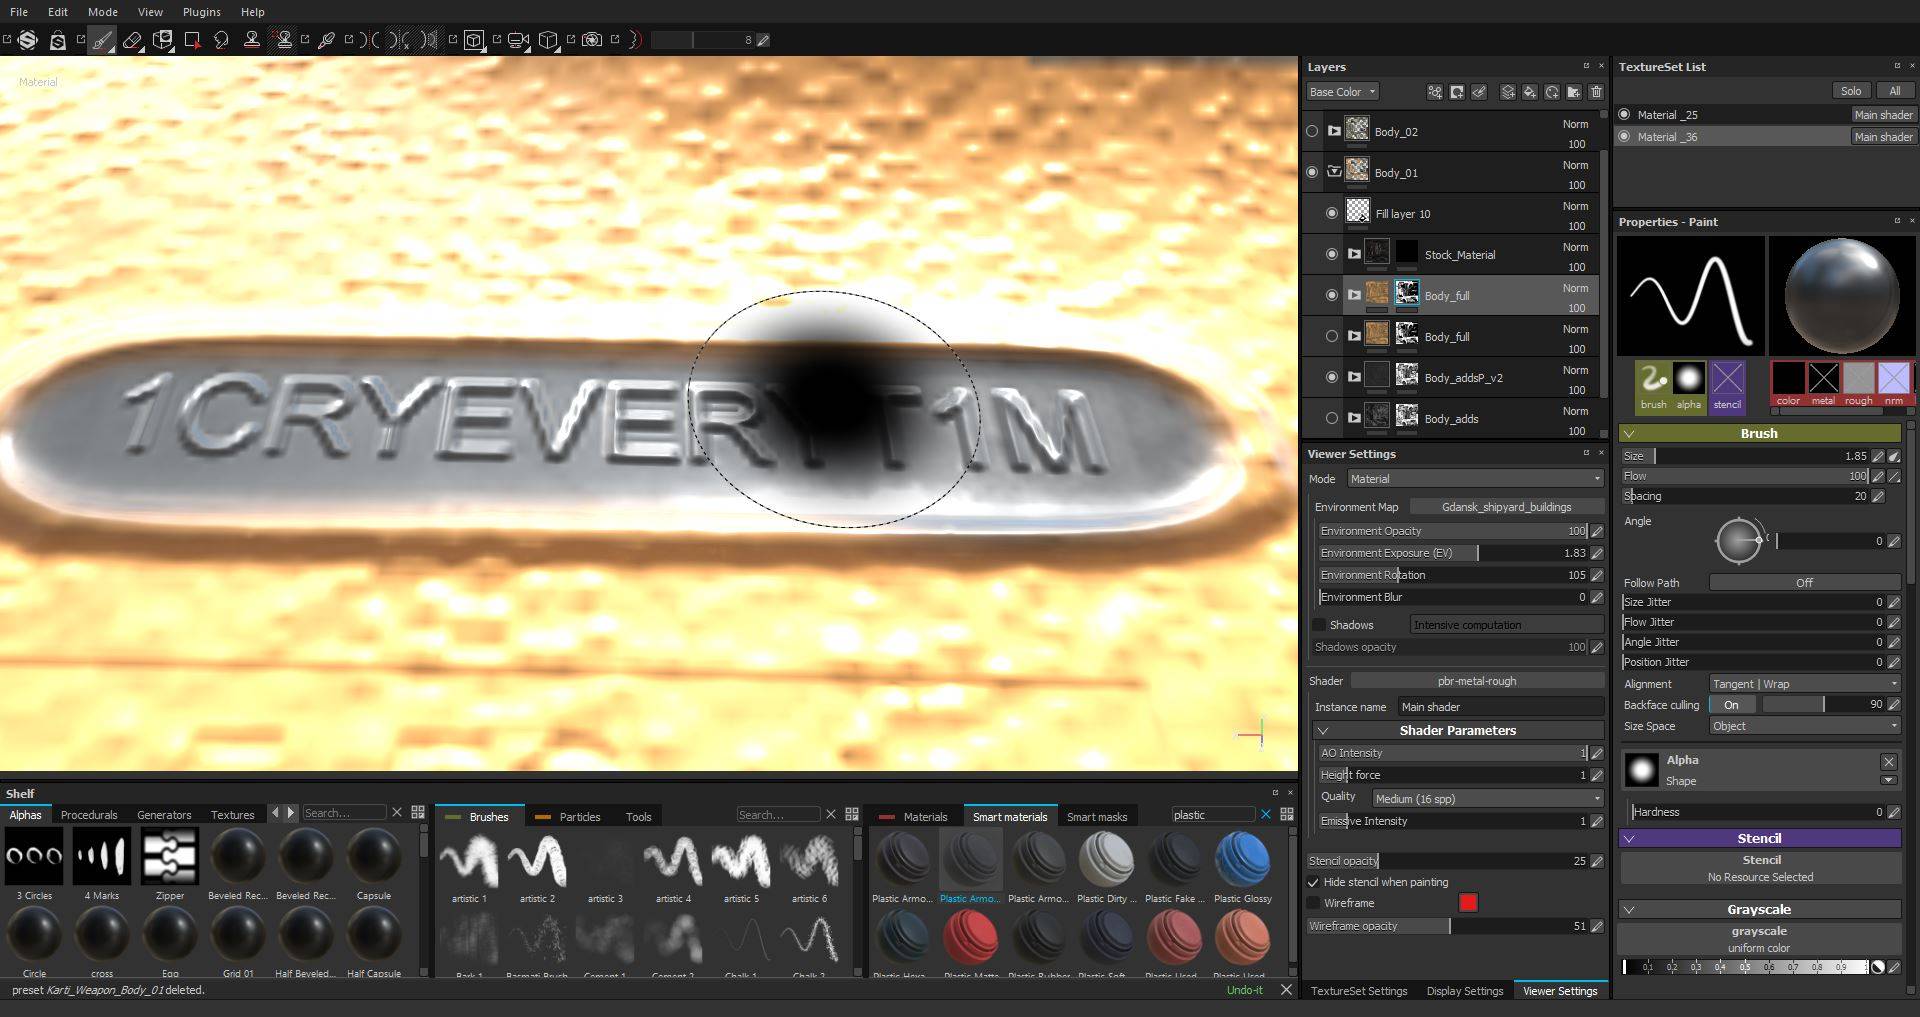Screen dimensions: 1920x1017
Task: Hide the Stock_Material layer
Action: point(1332,254)
